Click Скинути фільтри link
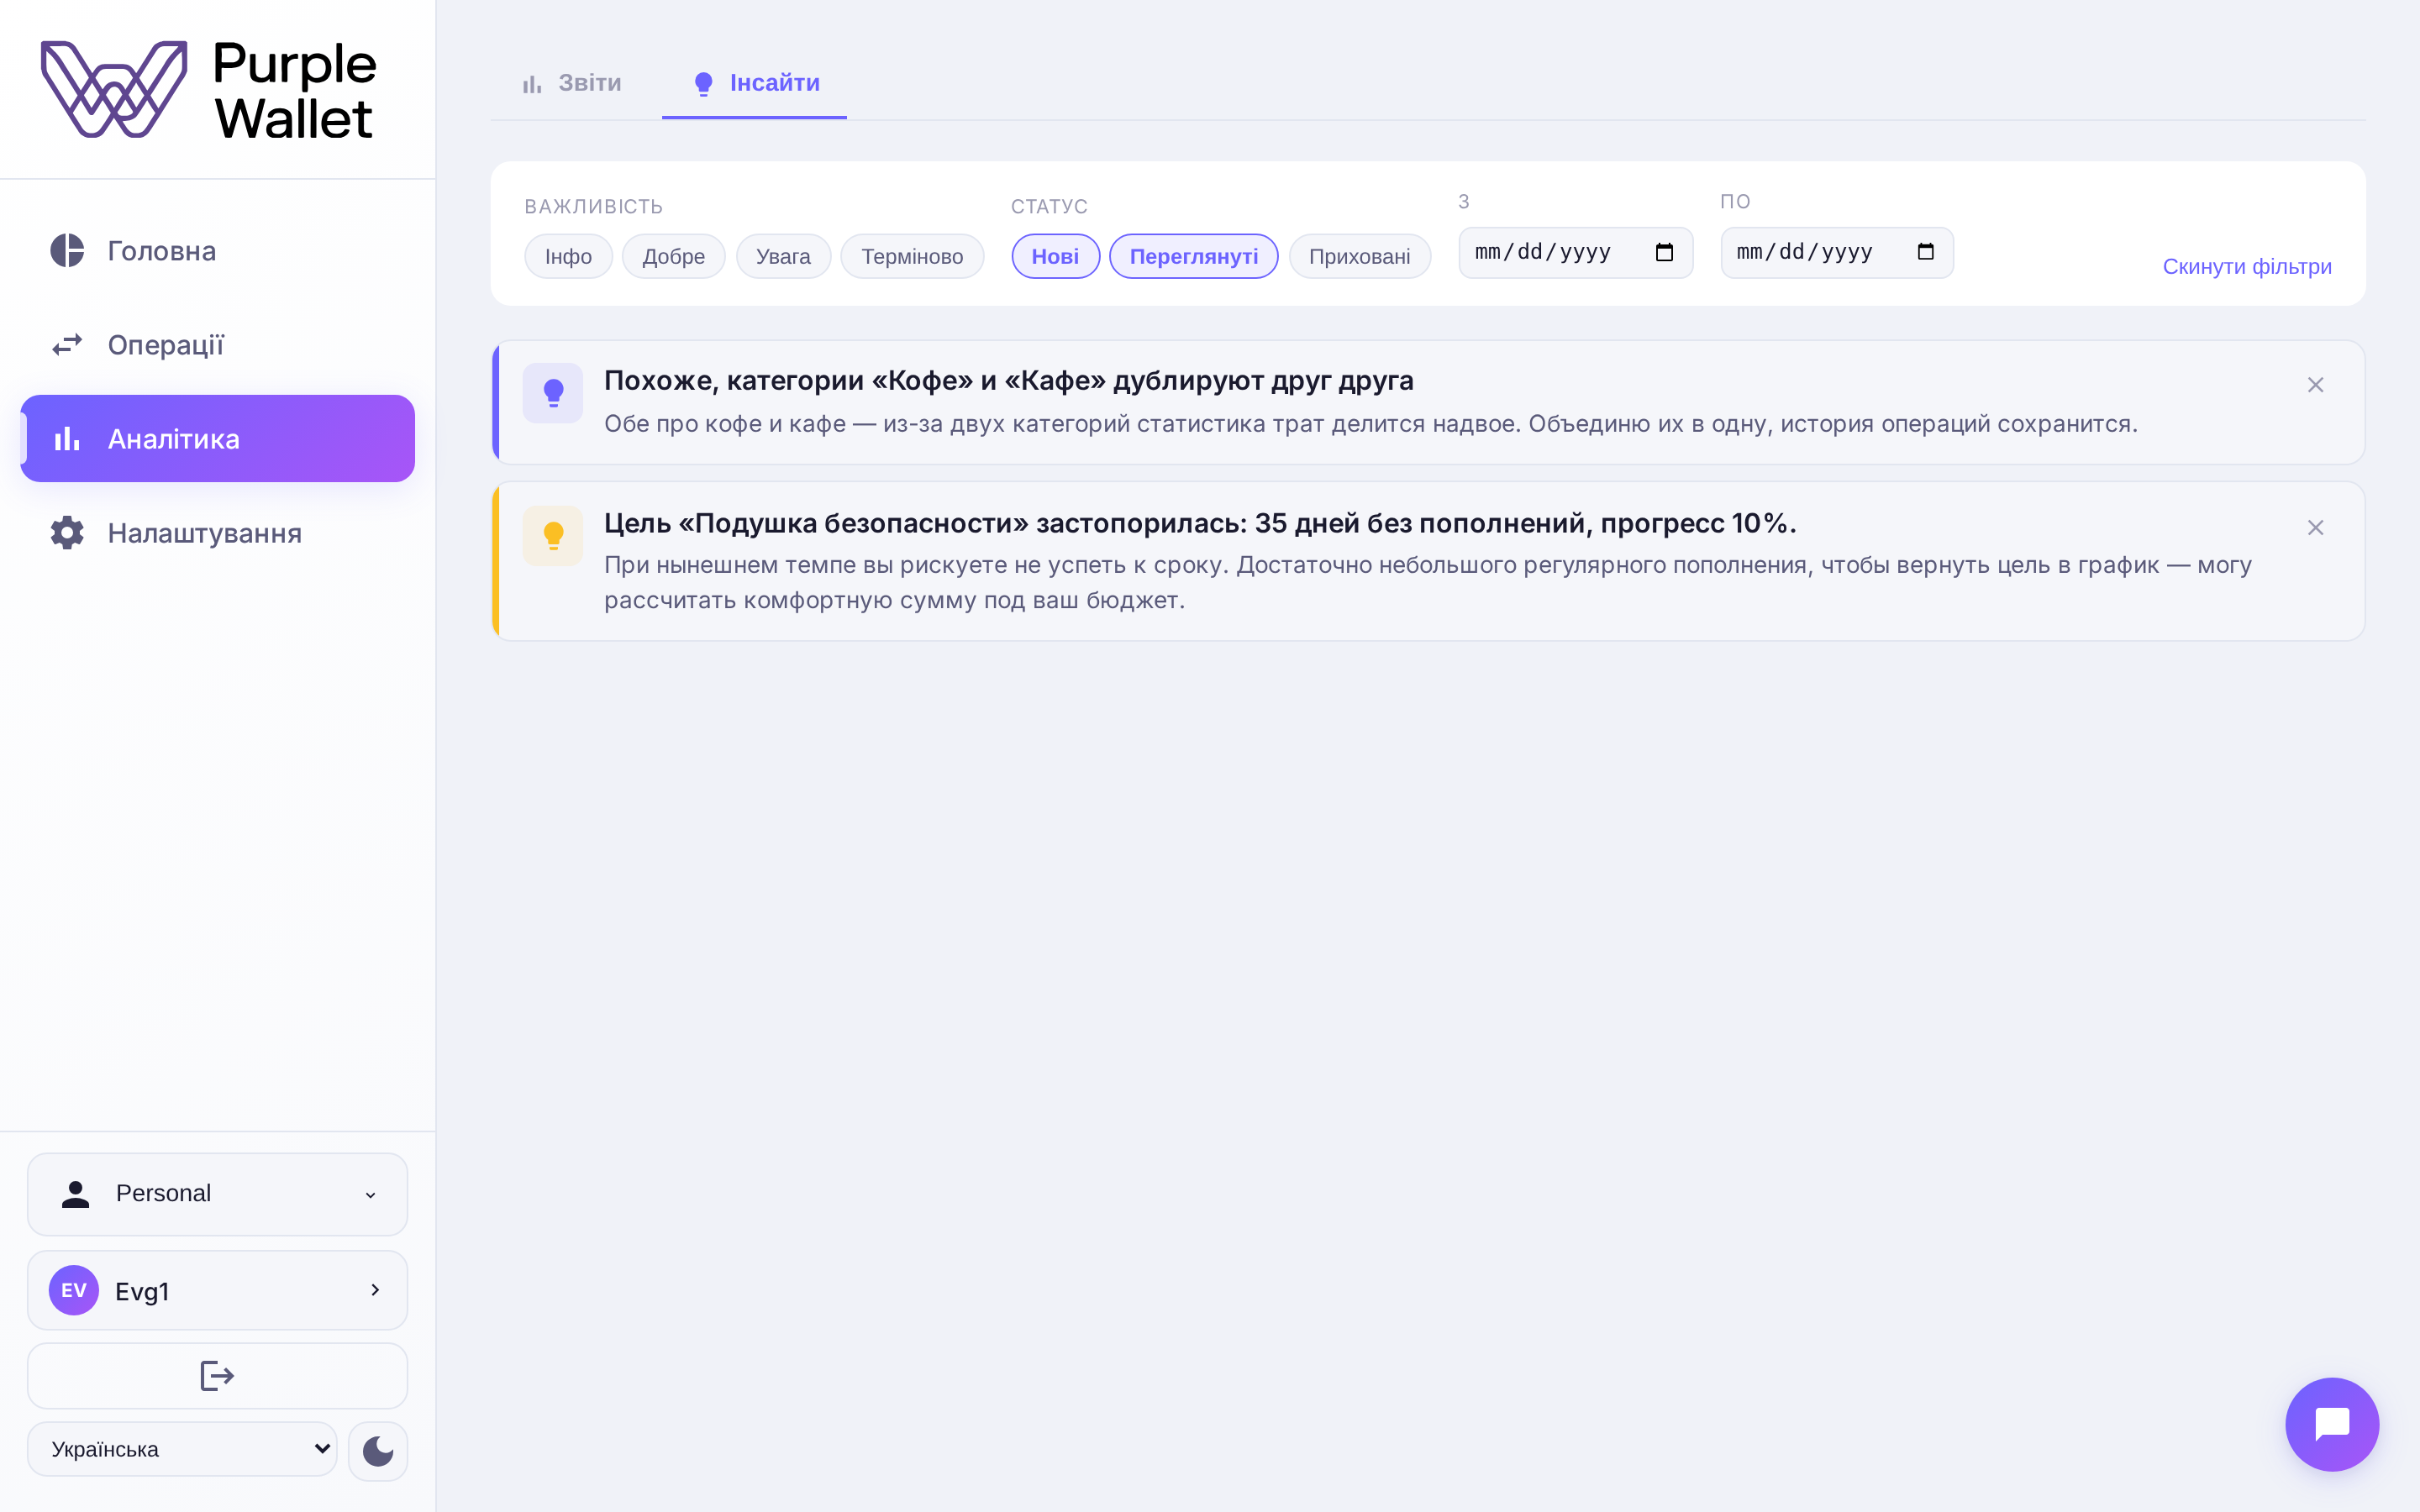 click(2247, 266)
